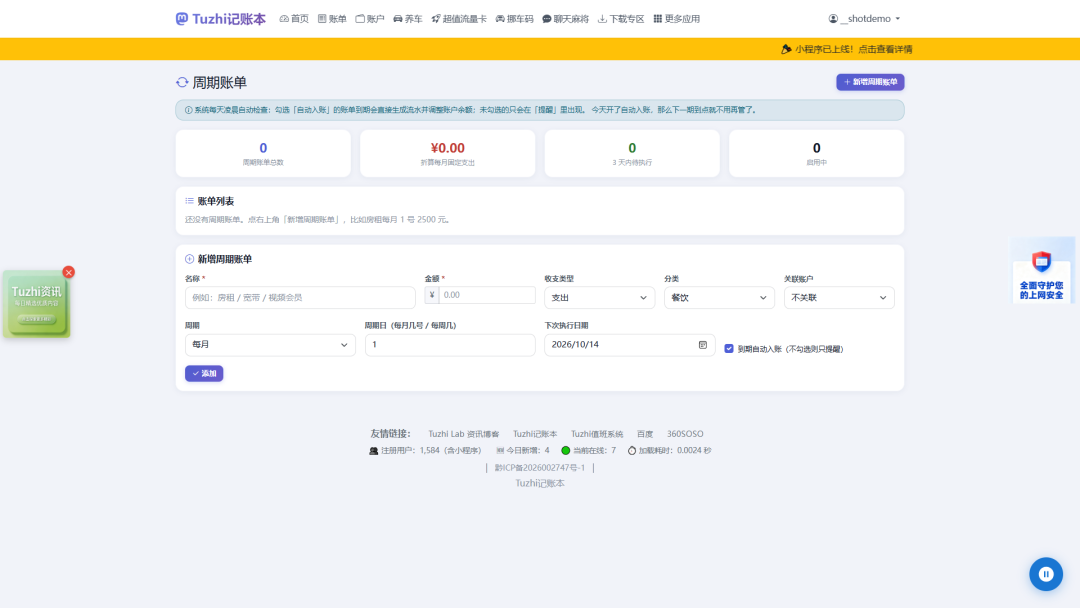
Task: Click the blue pause floating button
Action: pyautogui.click(x=1046, y=574)
